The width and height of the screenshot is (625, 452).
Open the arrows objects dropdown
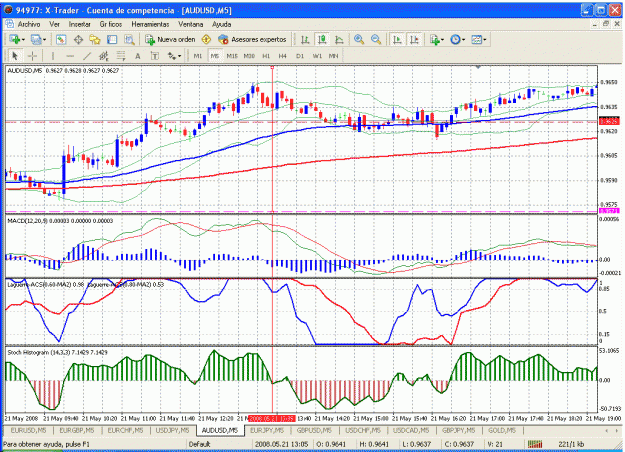click(174, 56)
